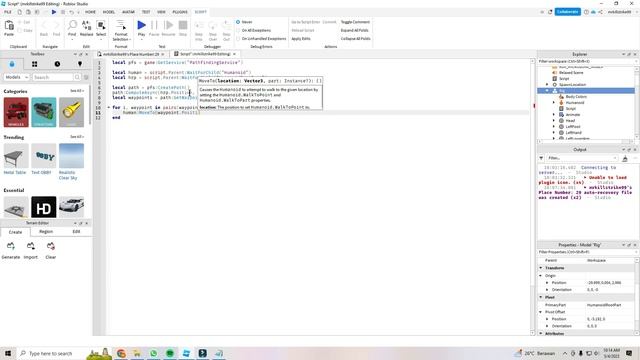Switch to the Place Number 29 document tab

point(131,54)
